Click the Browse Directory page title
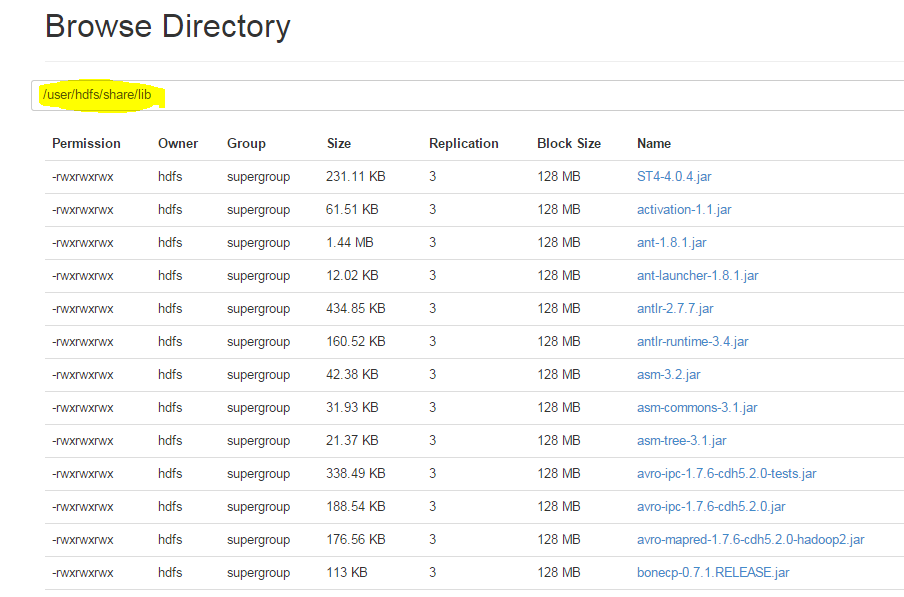904x597 pixels. point(167,26)
